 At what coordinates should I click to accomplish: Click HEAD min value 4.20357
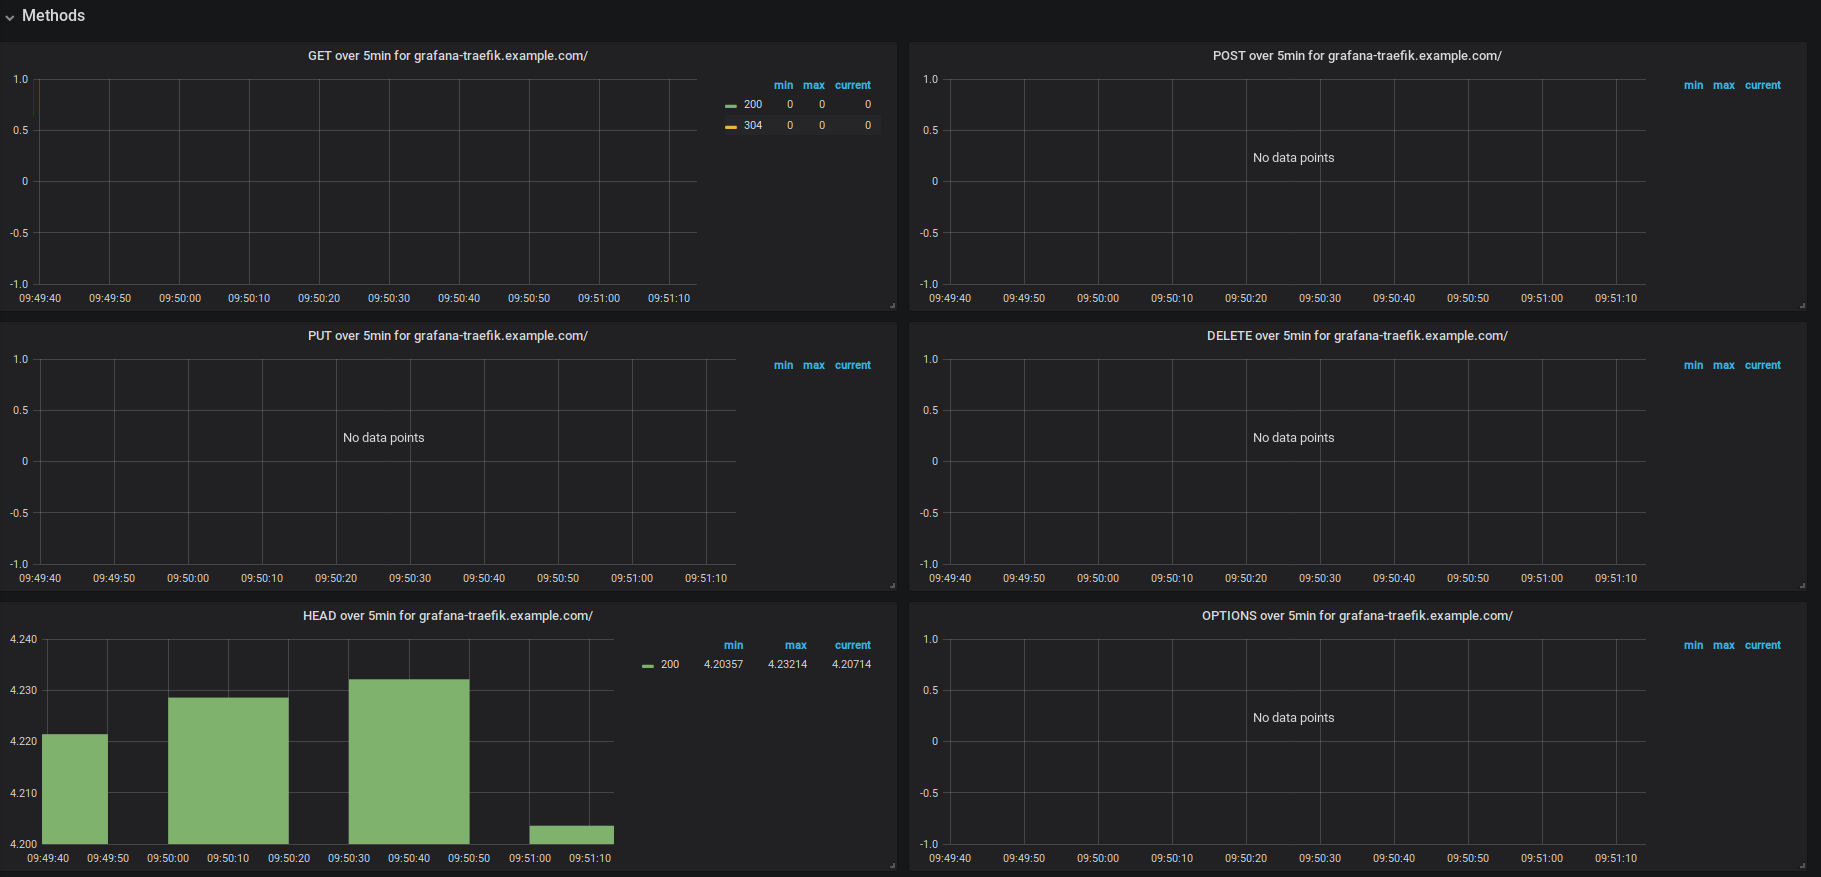(723, 665)
